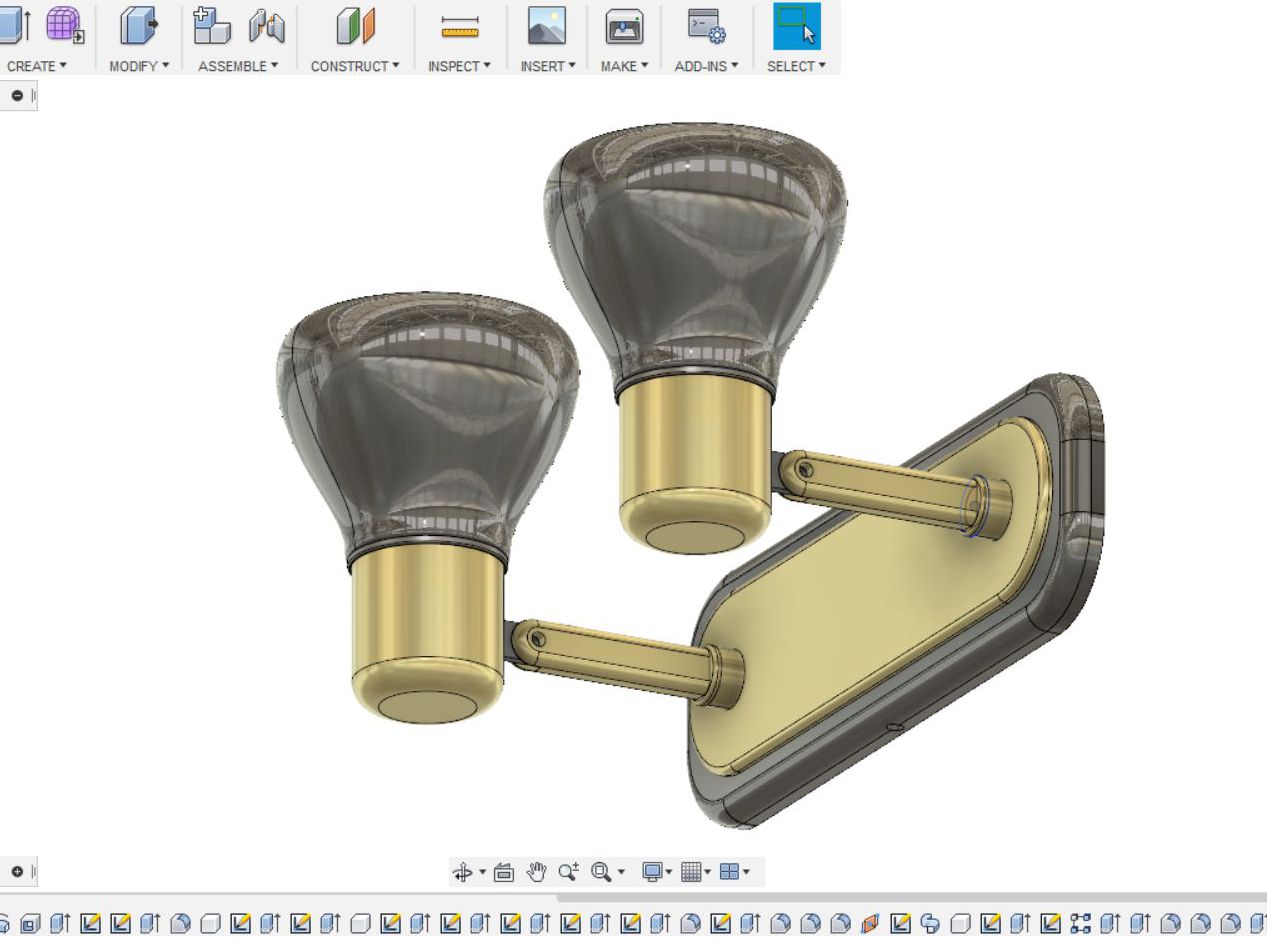The width and height of the screenshot is (1267, 939).
Task: Select the Zoom tool
Action: (567, 870)
